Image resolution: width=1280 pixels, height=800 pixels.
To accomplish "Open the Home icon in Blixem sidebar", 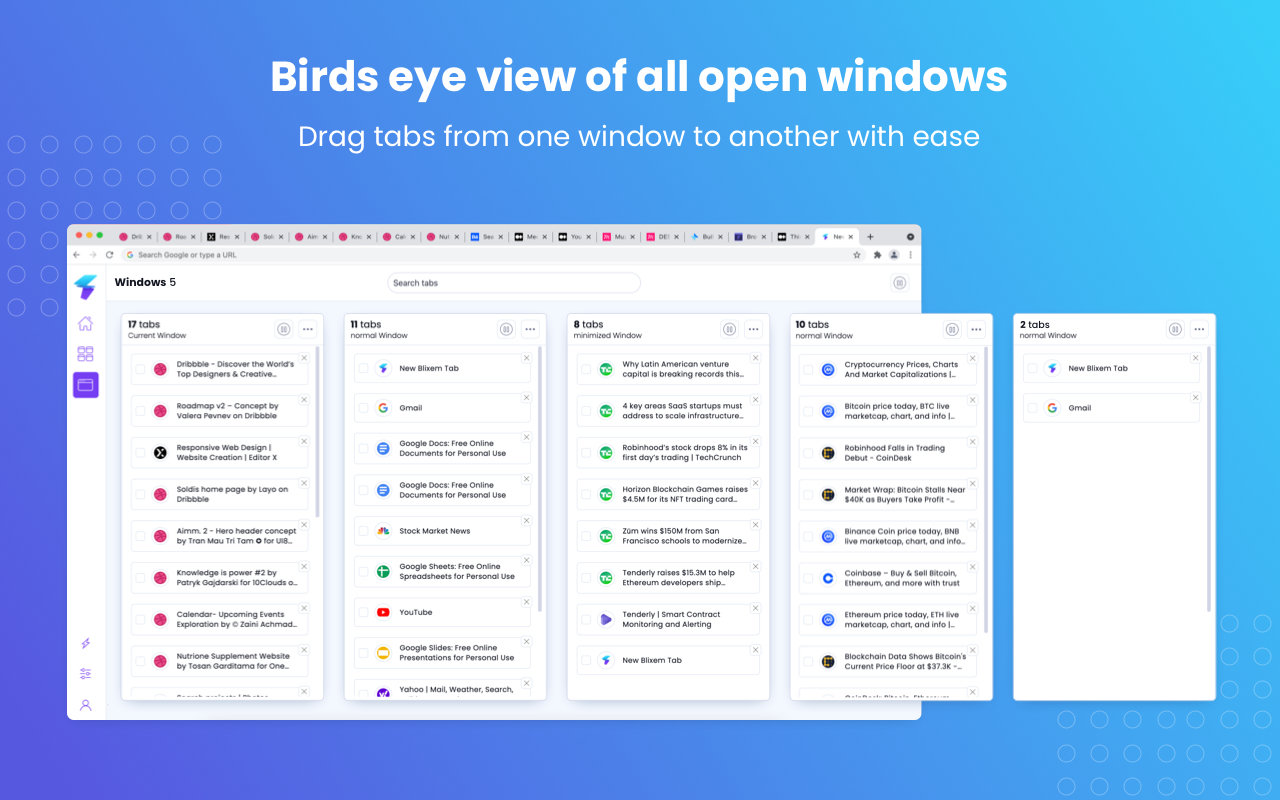I will (85, 323).
